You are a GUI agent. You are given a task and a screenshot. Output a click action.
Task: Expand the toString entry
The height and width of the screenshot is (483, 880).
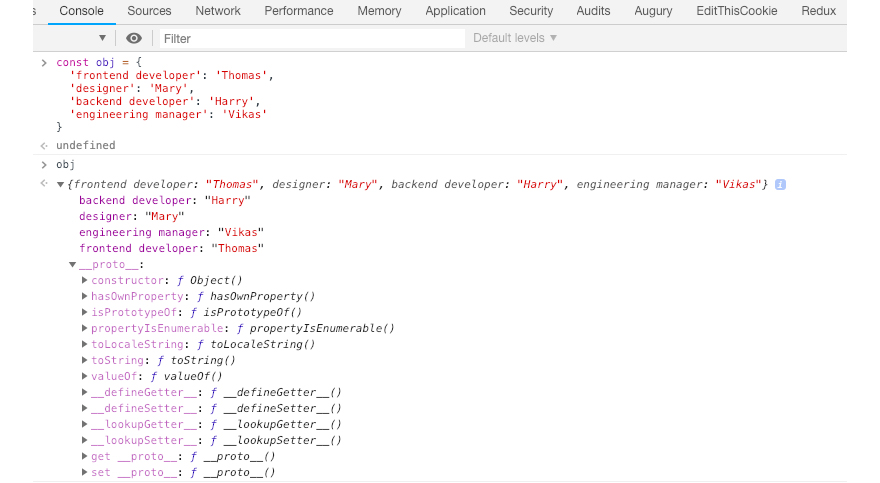(x=84, y=360)
